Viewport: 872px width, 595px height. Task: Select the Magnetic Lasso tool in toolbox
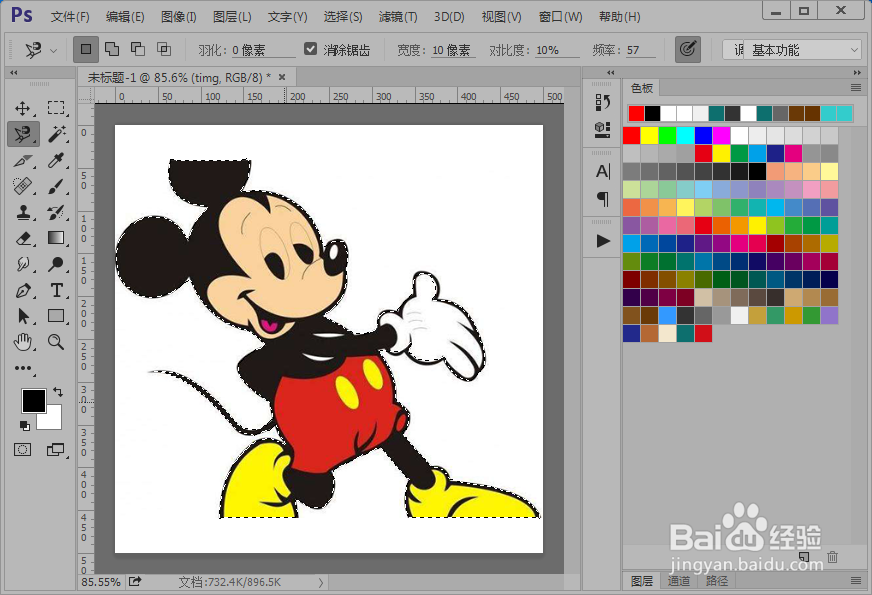pos(23,134)
